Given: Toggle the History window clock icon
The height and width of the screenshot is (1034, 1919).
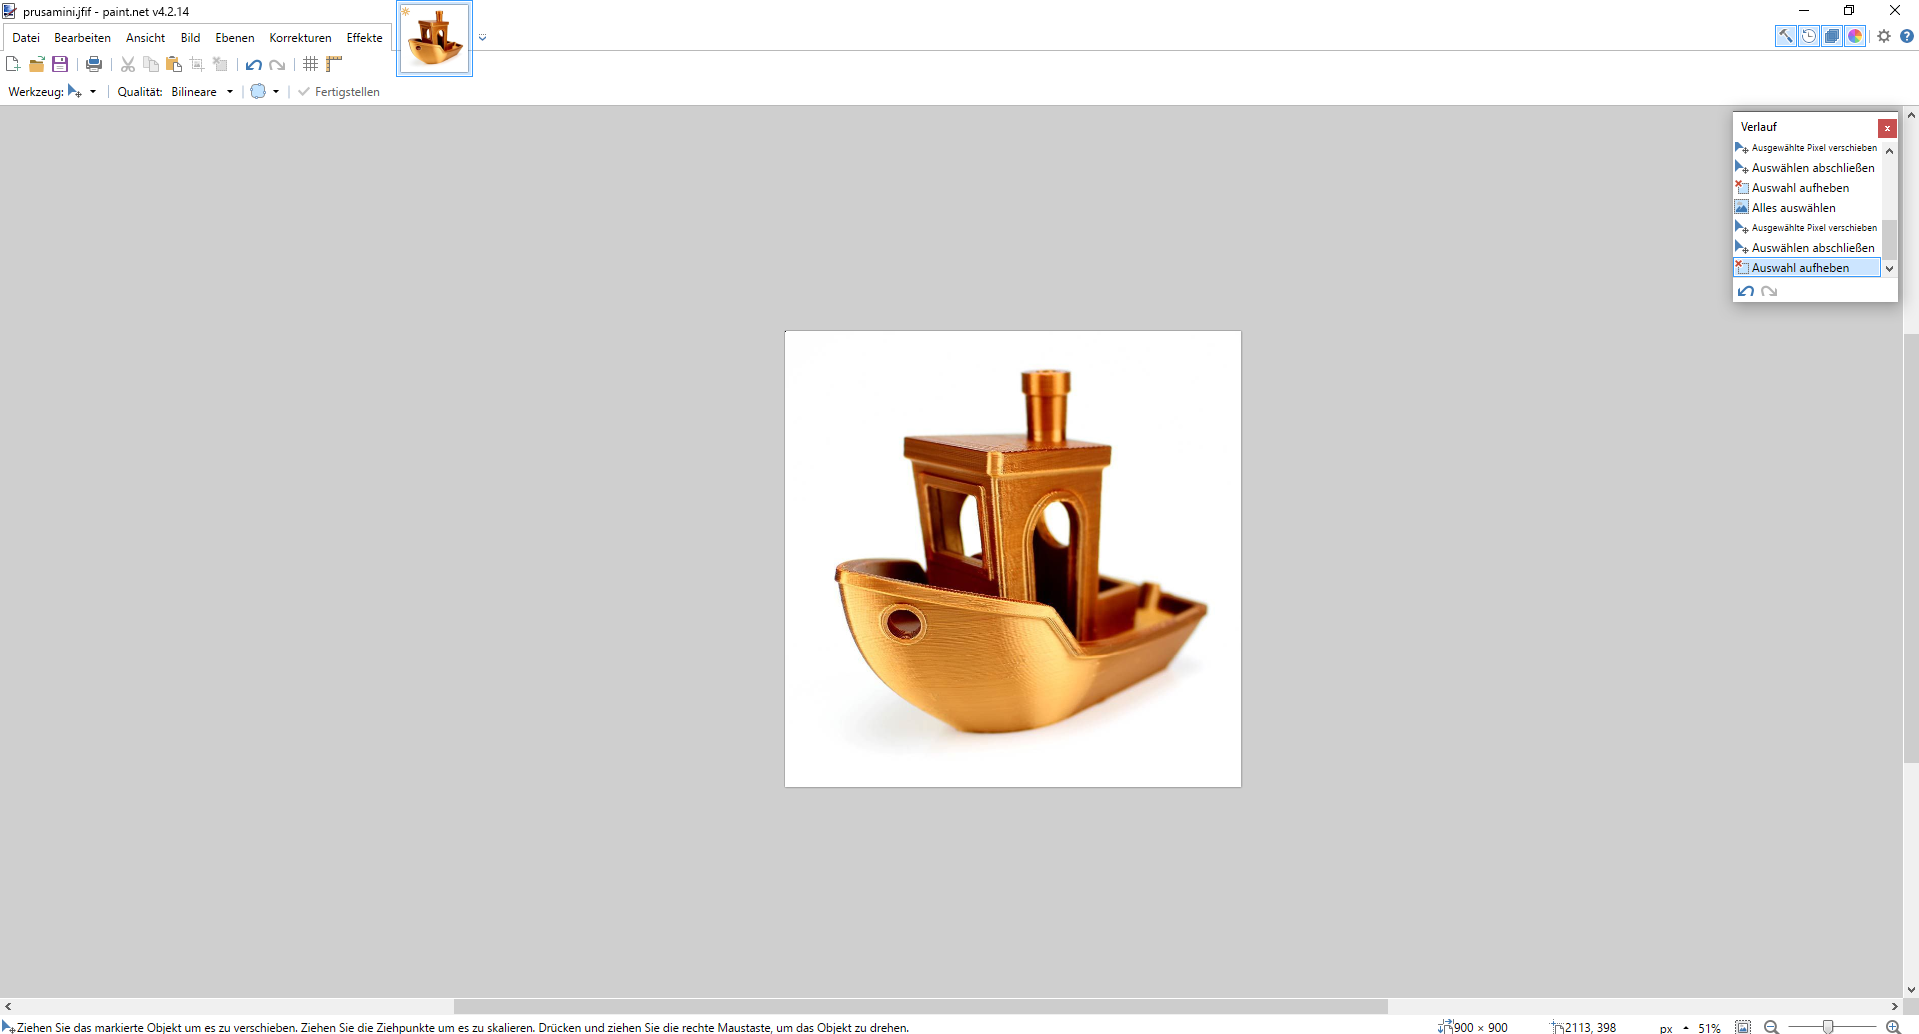Looking at the screenshot, I should [x=1809, y=36].
